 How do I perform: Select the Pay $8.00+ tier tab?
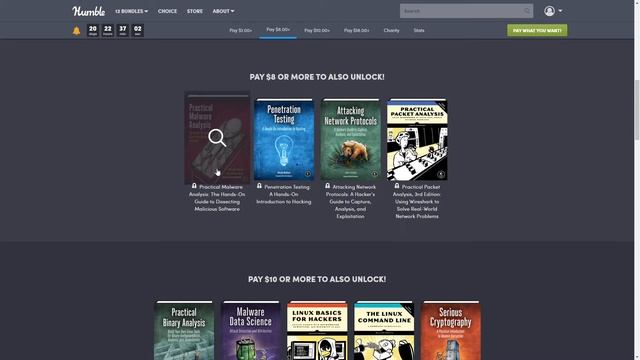click(x=278, y=29)
